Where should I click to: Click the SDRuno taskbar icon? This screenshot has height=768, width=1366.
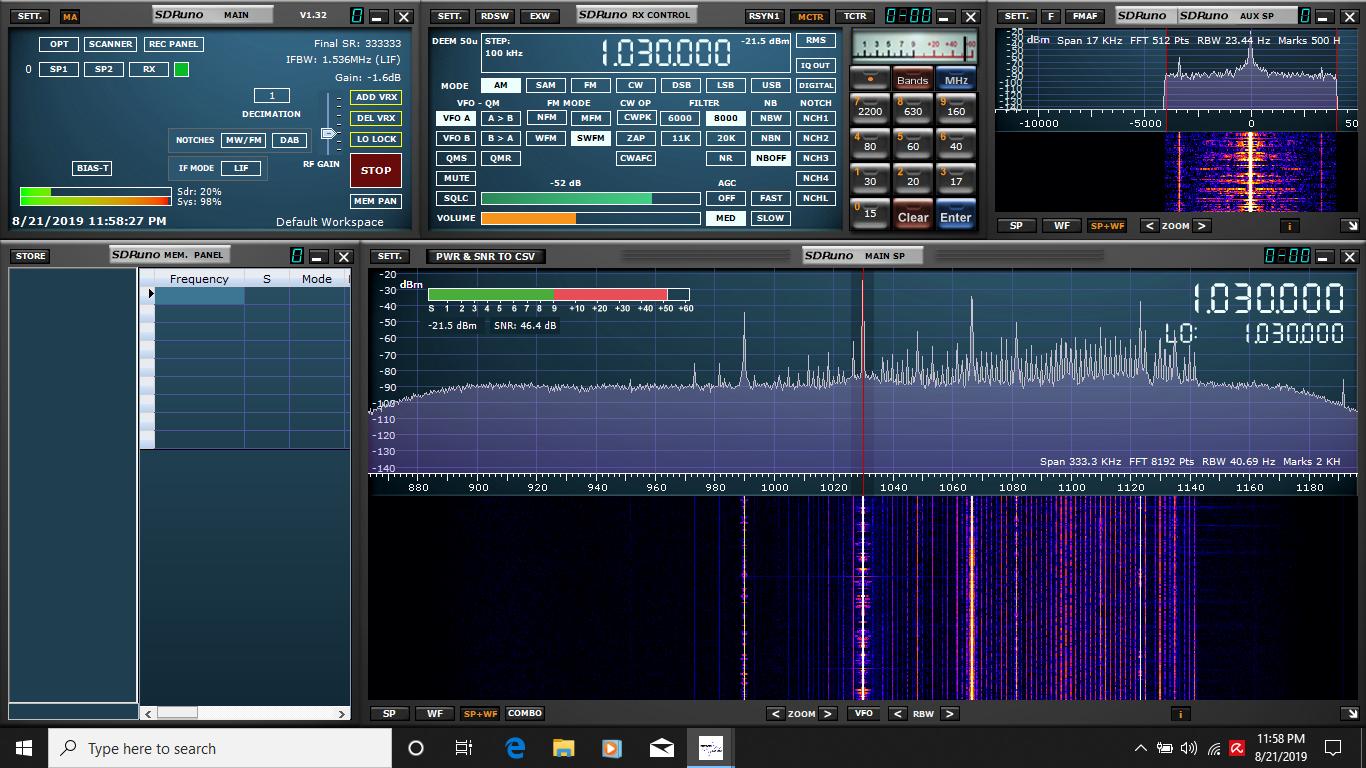[x=710, y=748]
